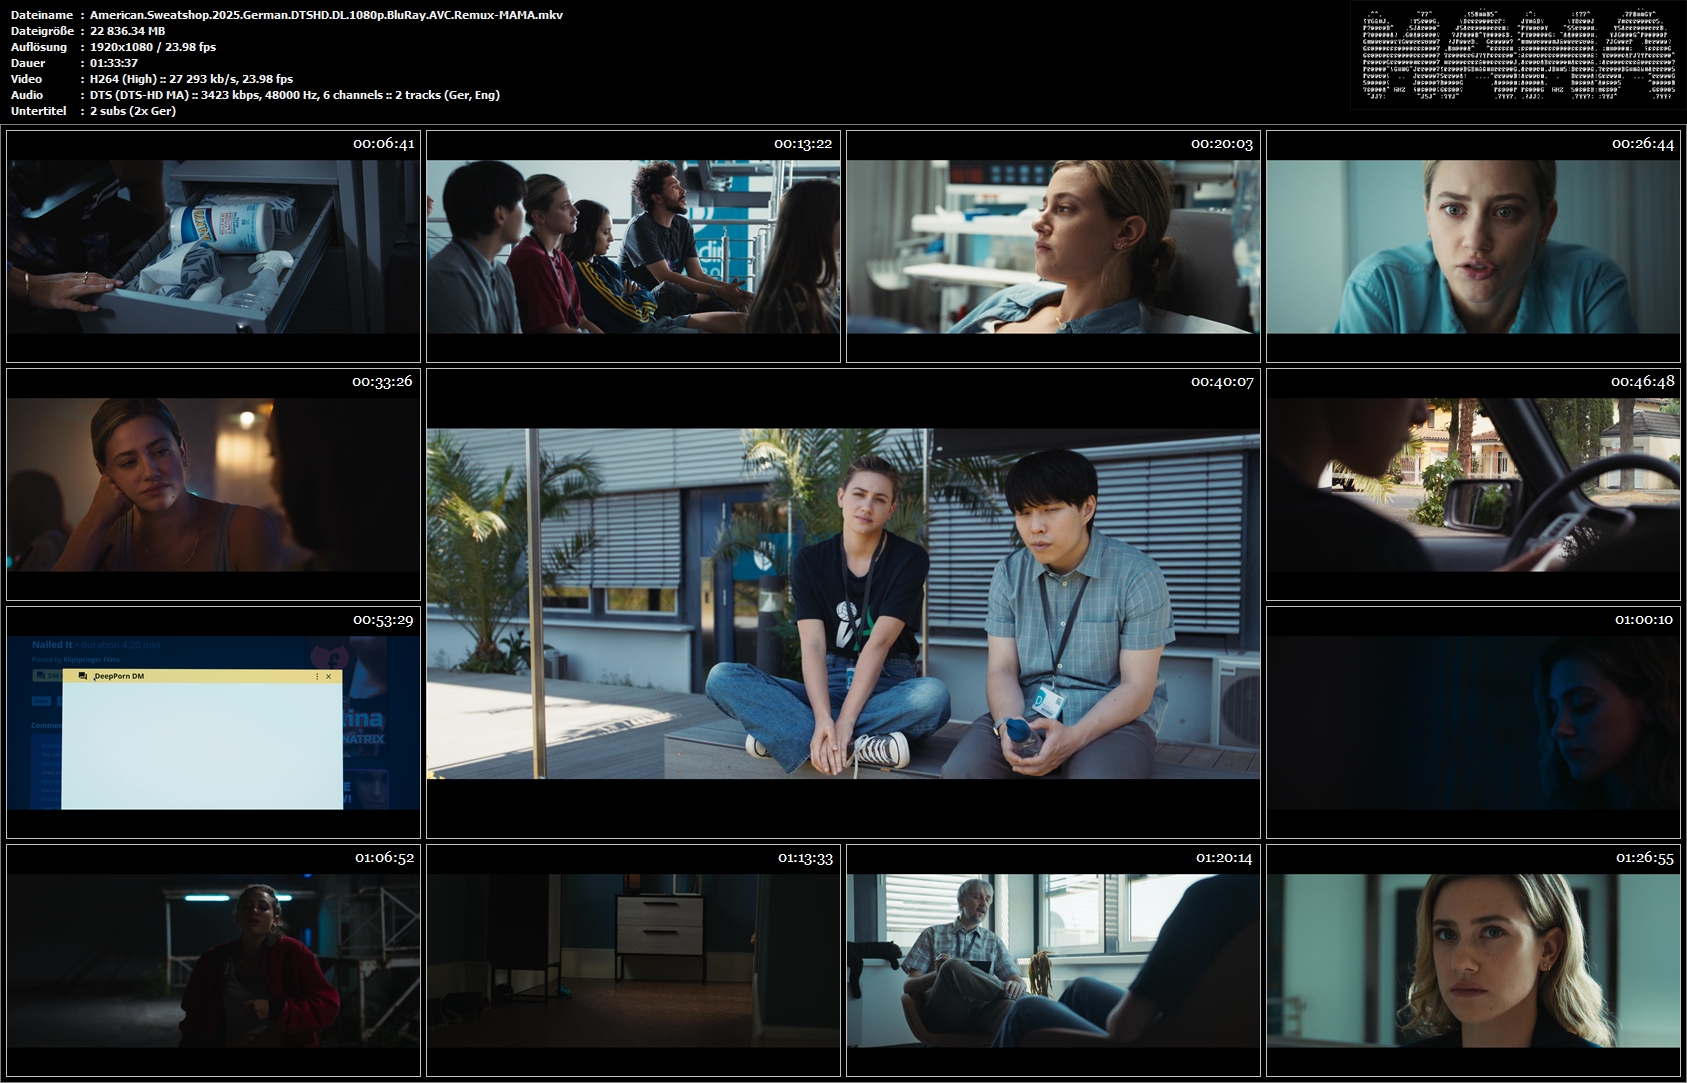Click the file name ending in MAMA.mkv
Image resolution: width=1687 pixels, height=1083 pixels.
click(x=326, y=15)
